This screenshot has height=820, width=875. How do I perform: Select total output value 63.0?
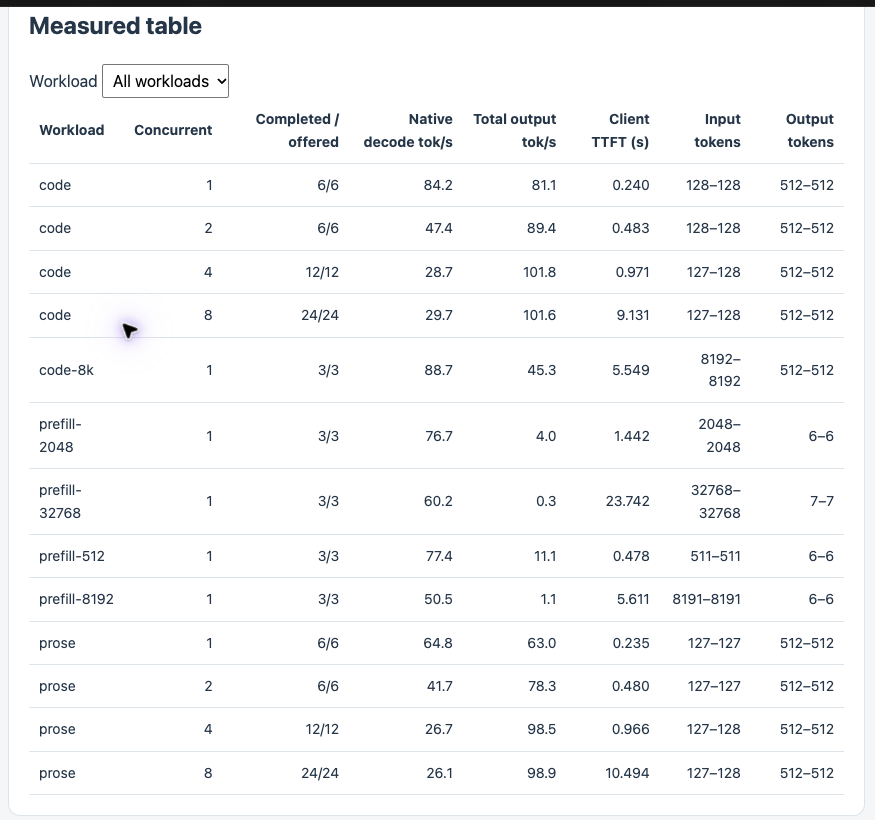541,643
